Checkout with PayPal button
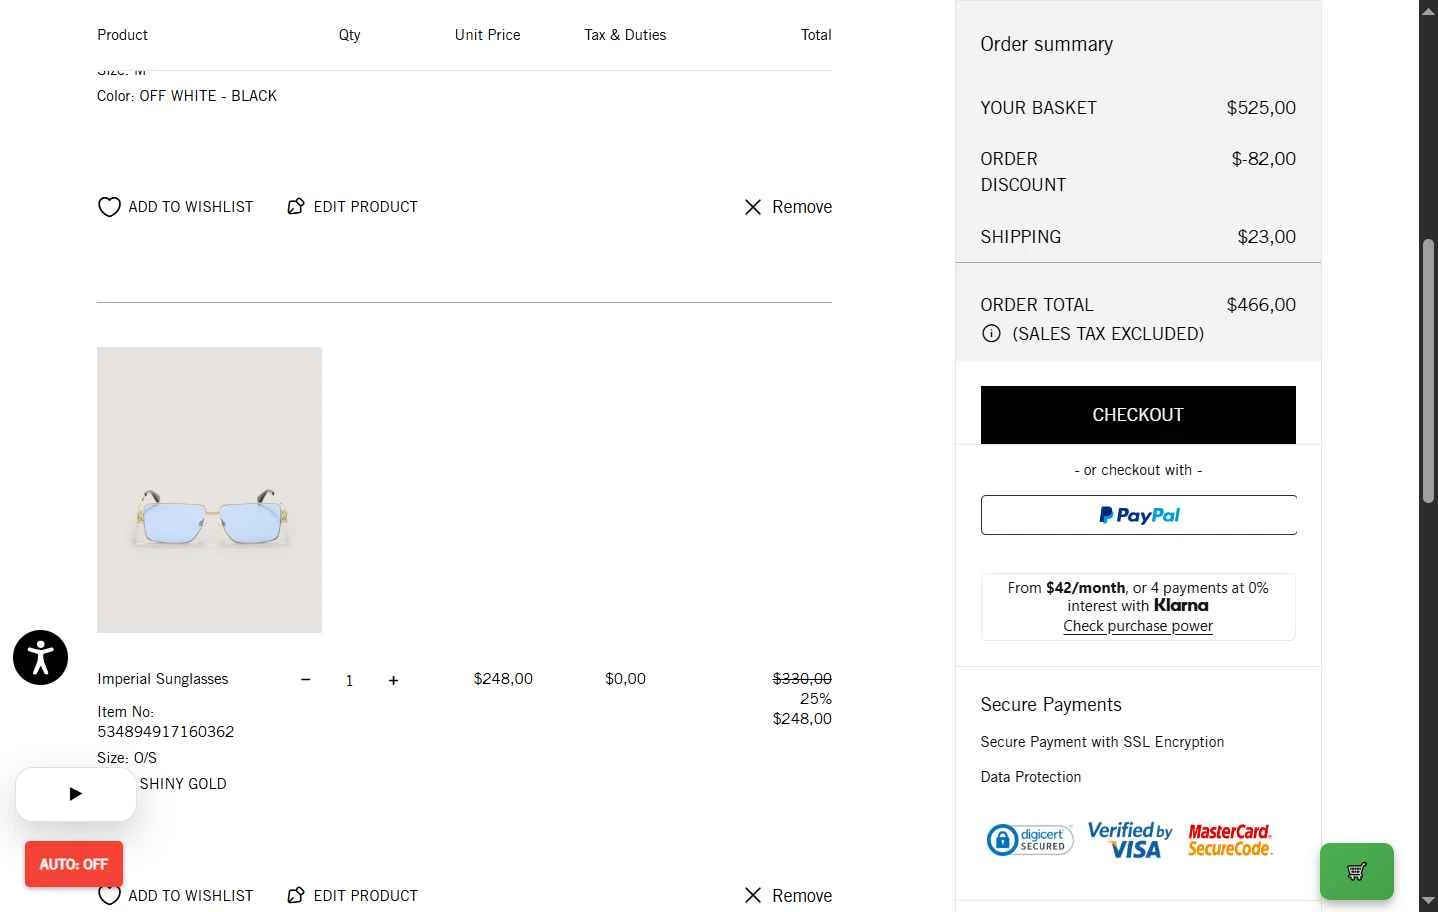The height and width of the screenshot is (912, 1438). 1138,515
